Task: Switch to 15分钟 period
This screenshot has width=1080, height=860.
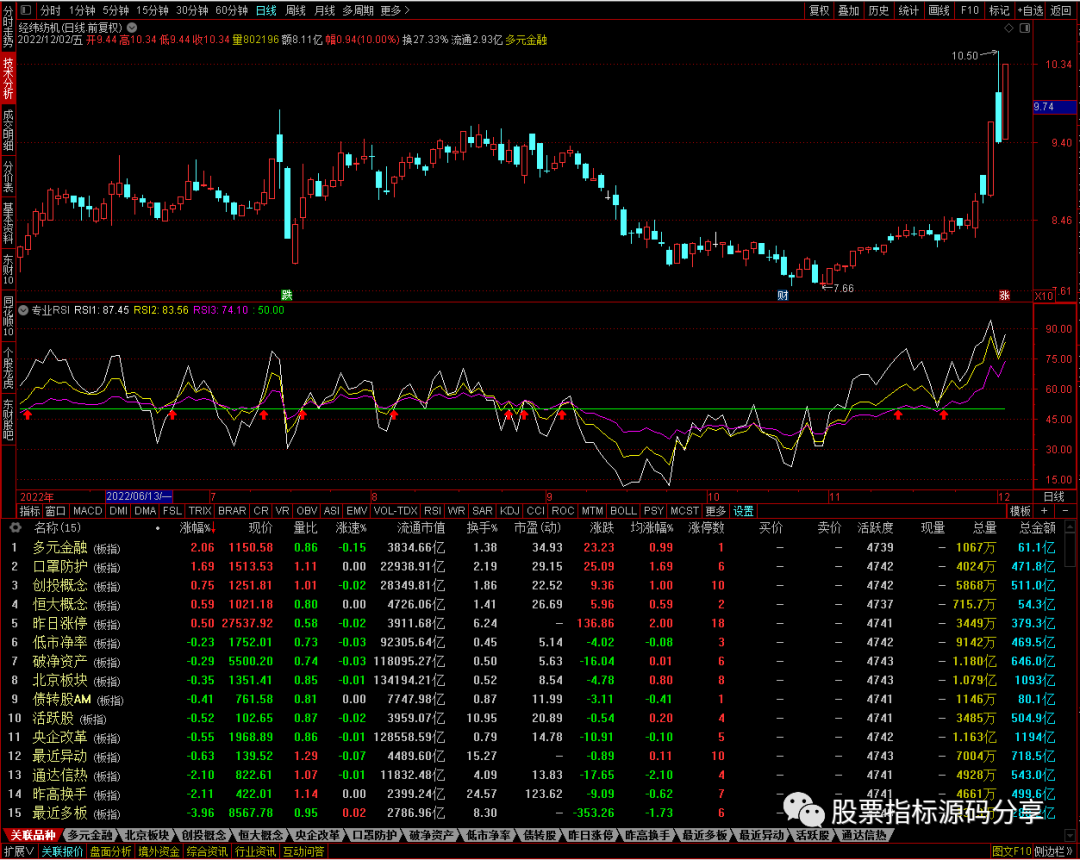Action: tap(152, 10)
